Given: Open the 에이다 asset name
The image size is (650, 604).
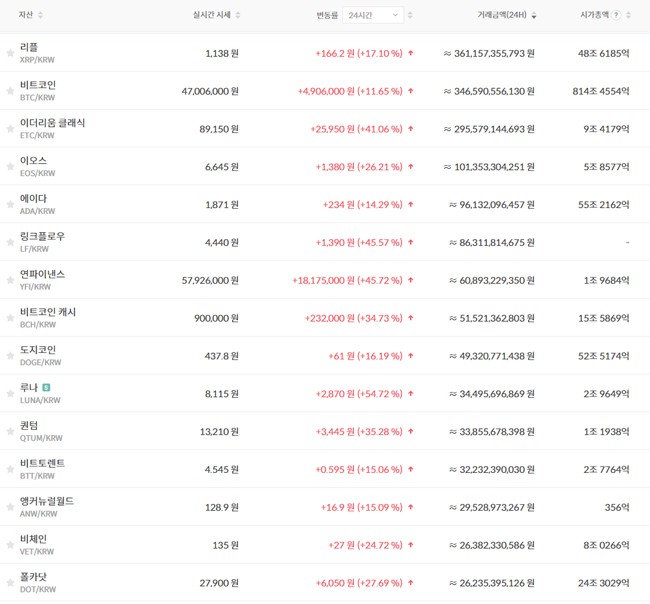Looking at the screenshot, I should point(33,199).
